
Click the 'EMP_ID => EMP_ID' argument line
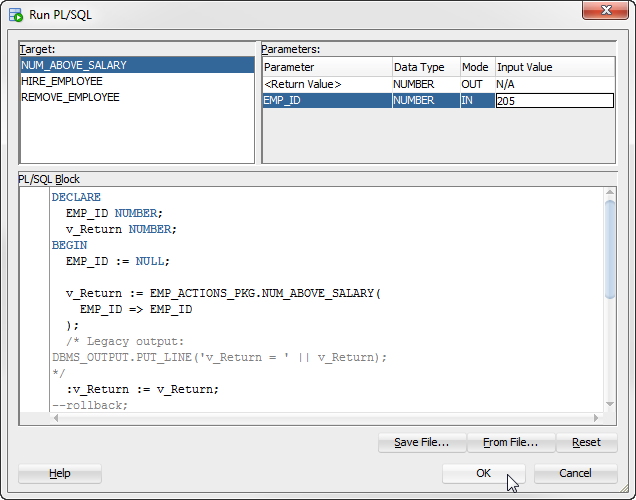(136, 309)
